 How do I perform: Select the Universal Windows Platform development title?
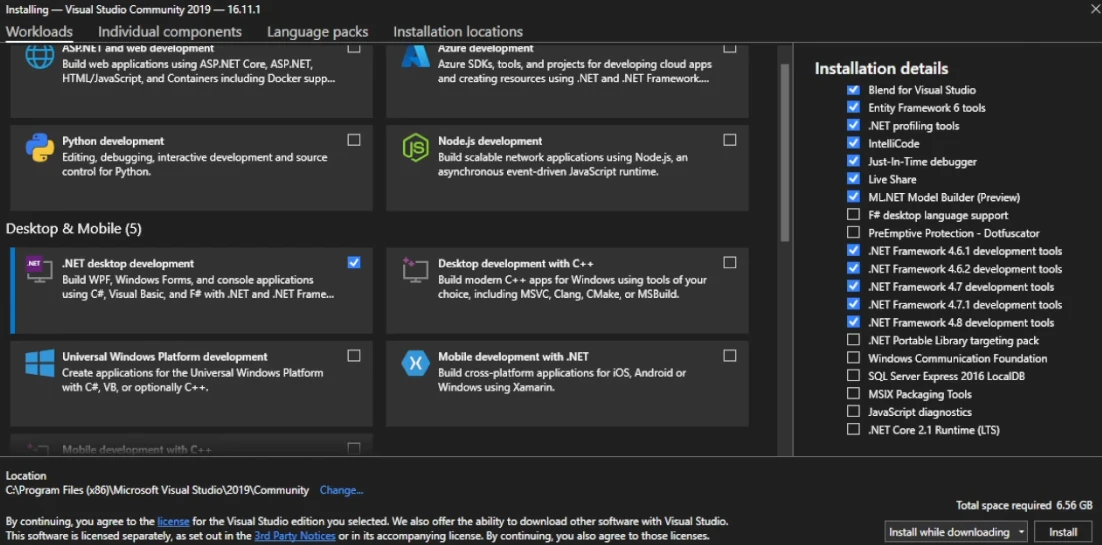tap(164, 357)
